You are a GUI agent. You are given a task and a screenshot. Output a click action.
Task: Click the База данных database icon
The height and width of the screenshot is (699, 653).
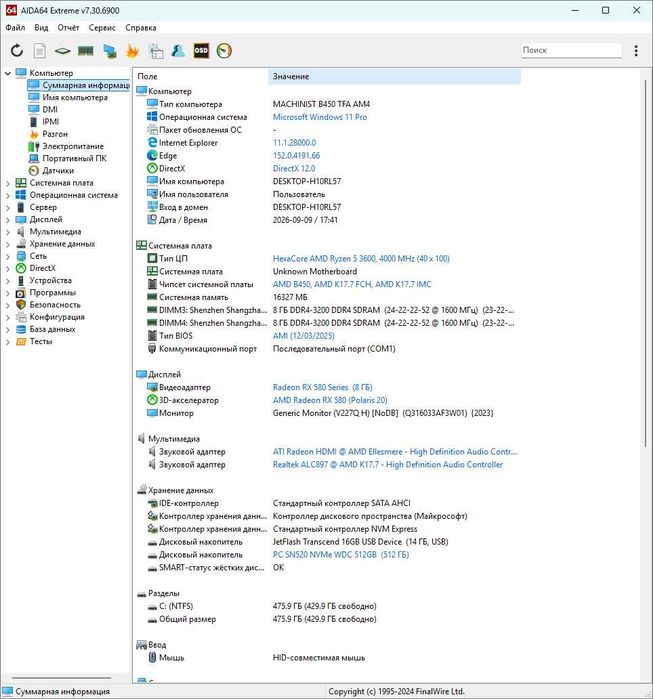coord(21,329)
